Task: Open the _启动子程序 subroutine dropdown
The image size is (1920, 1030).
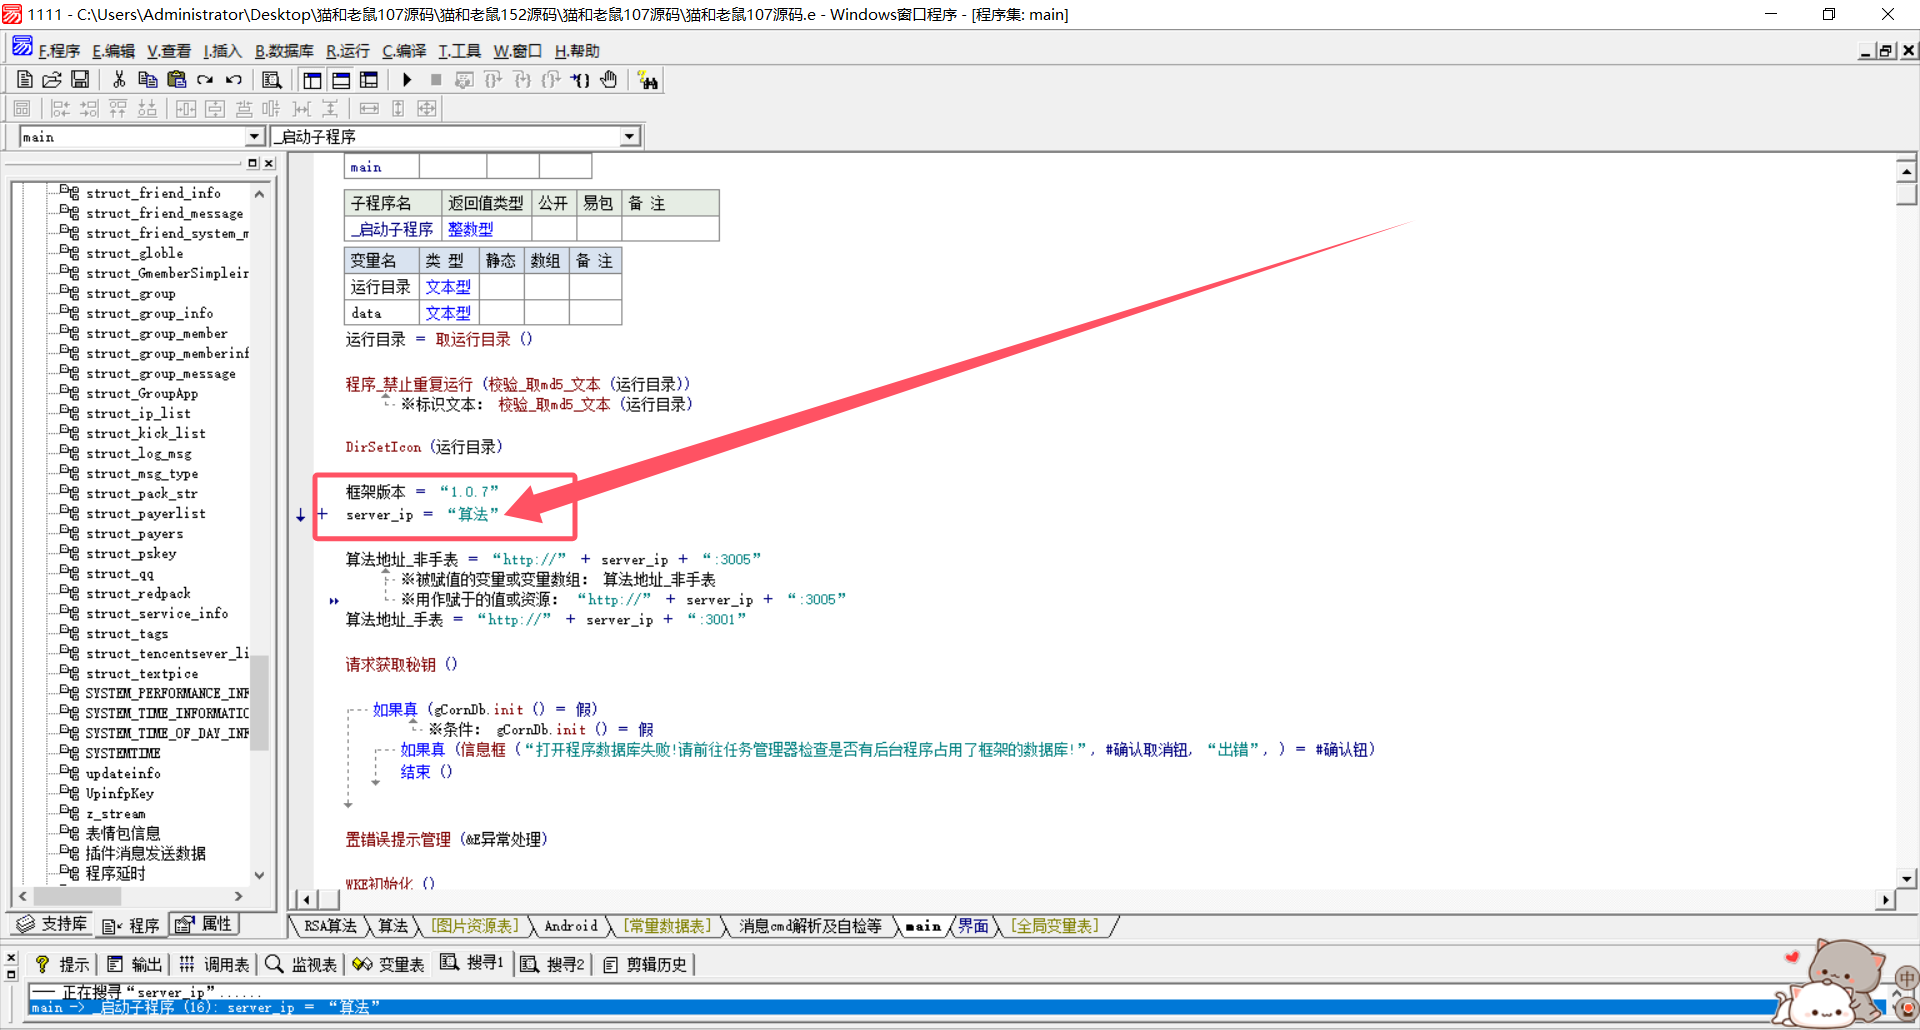Action: click(629, 137)
